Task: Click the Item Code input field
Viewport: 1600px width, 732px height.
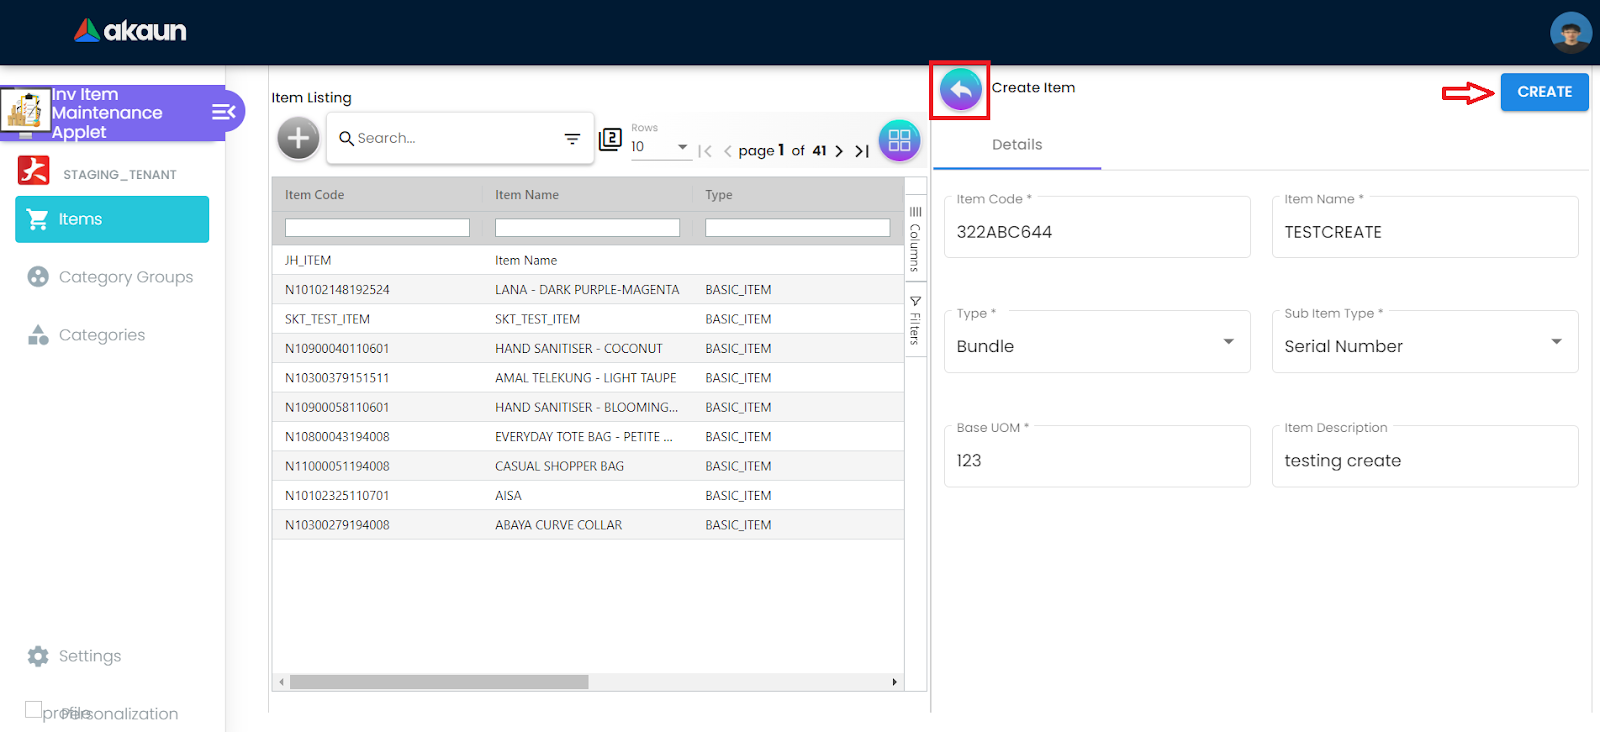Action: tap(1096, 232)
